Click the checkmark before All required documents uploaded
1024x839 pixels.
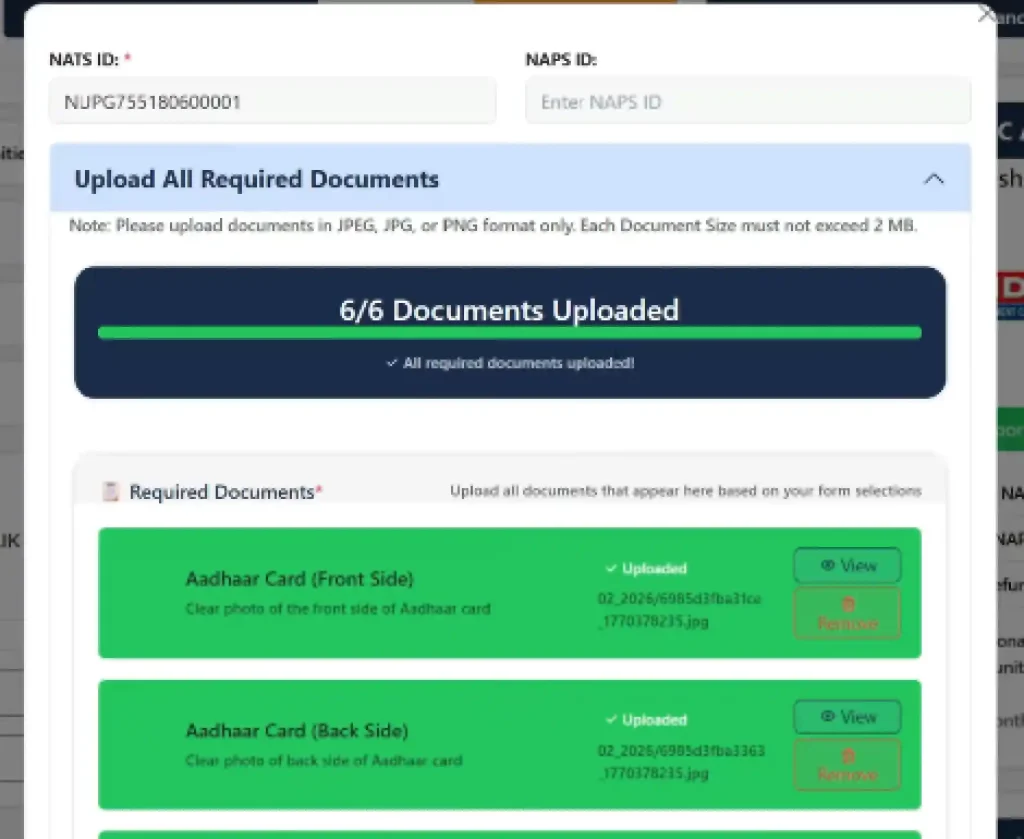pos(392,364)
